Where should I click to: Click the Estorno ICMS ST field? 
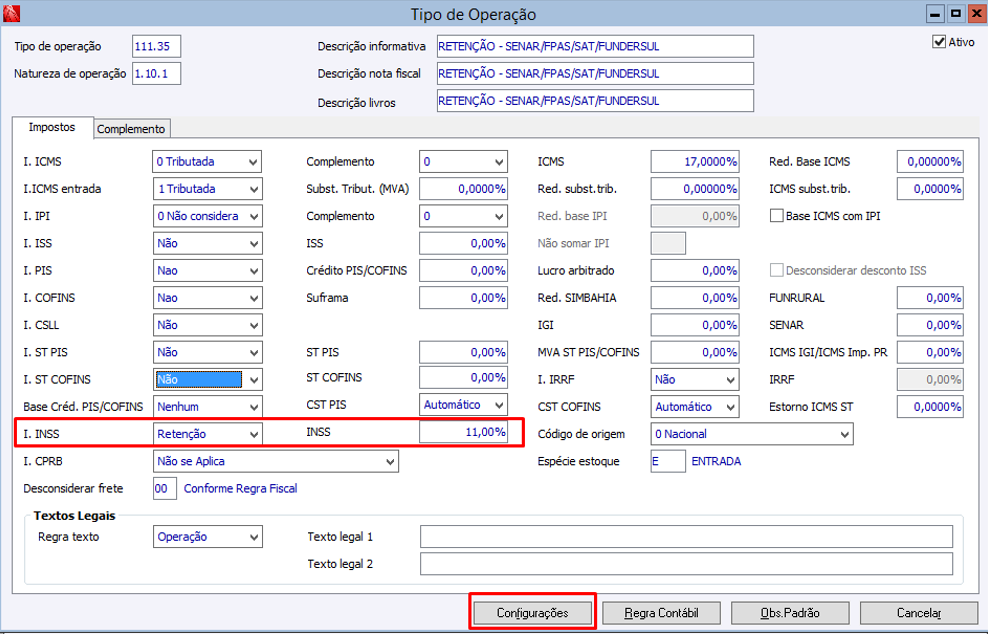tap(930, 407)
